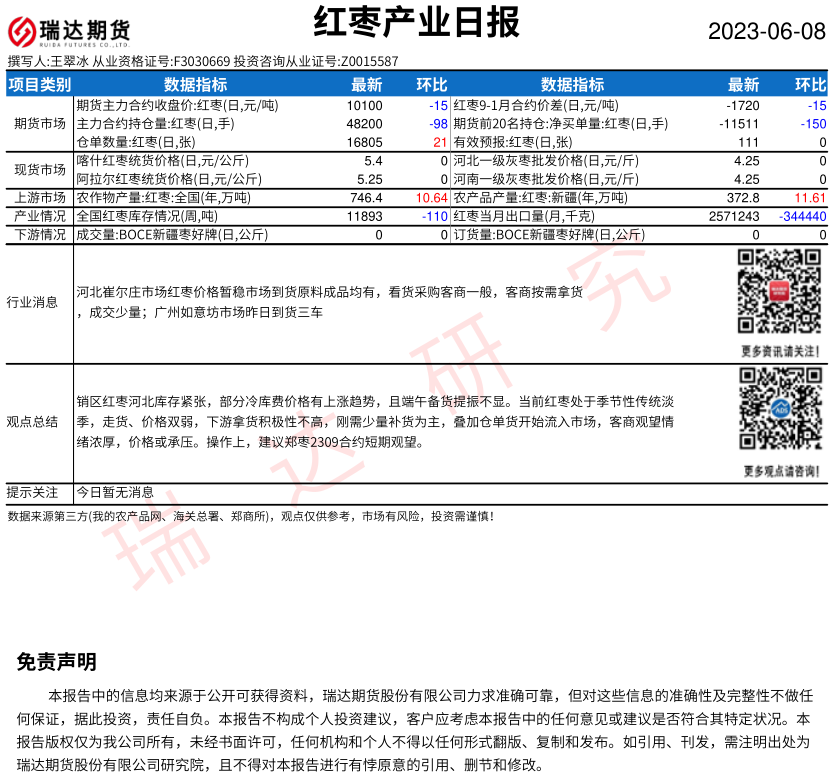Image resolution: width=833 pixels, height=776 pixels.
Task: Click the author line 撰写人:王翠冰
Action: [48, 62]
